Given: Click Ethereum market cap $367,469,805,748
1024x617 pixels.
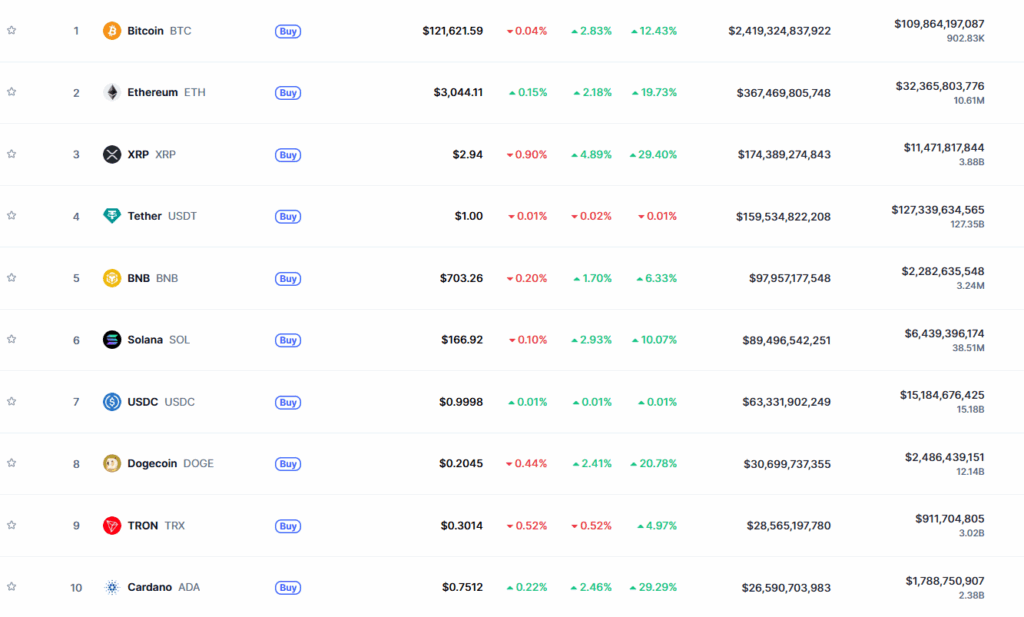Looking at the screenshot, I should click(784, 93).
